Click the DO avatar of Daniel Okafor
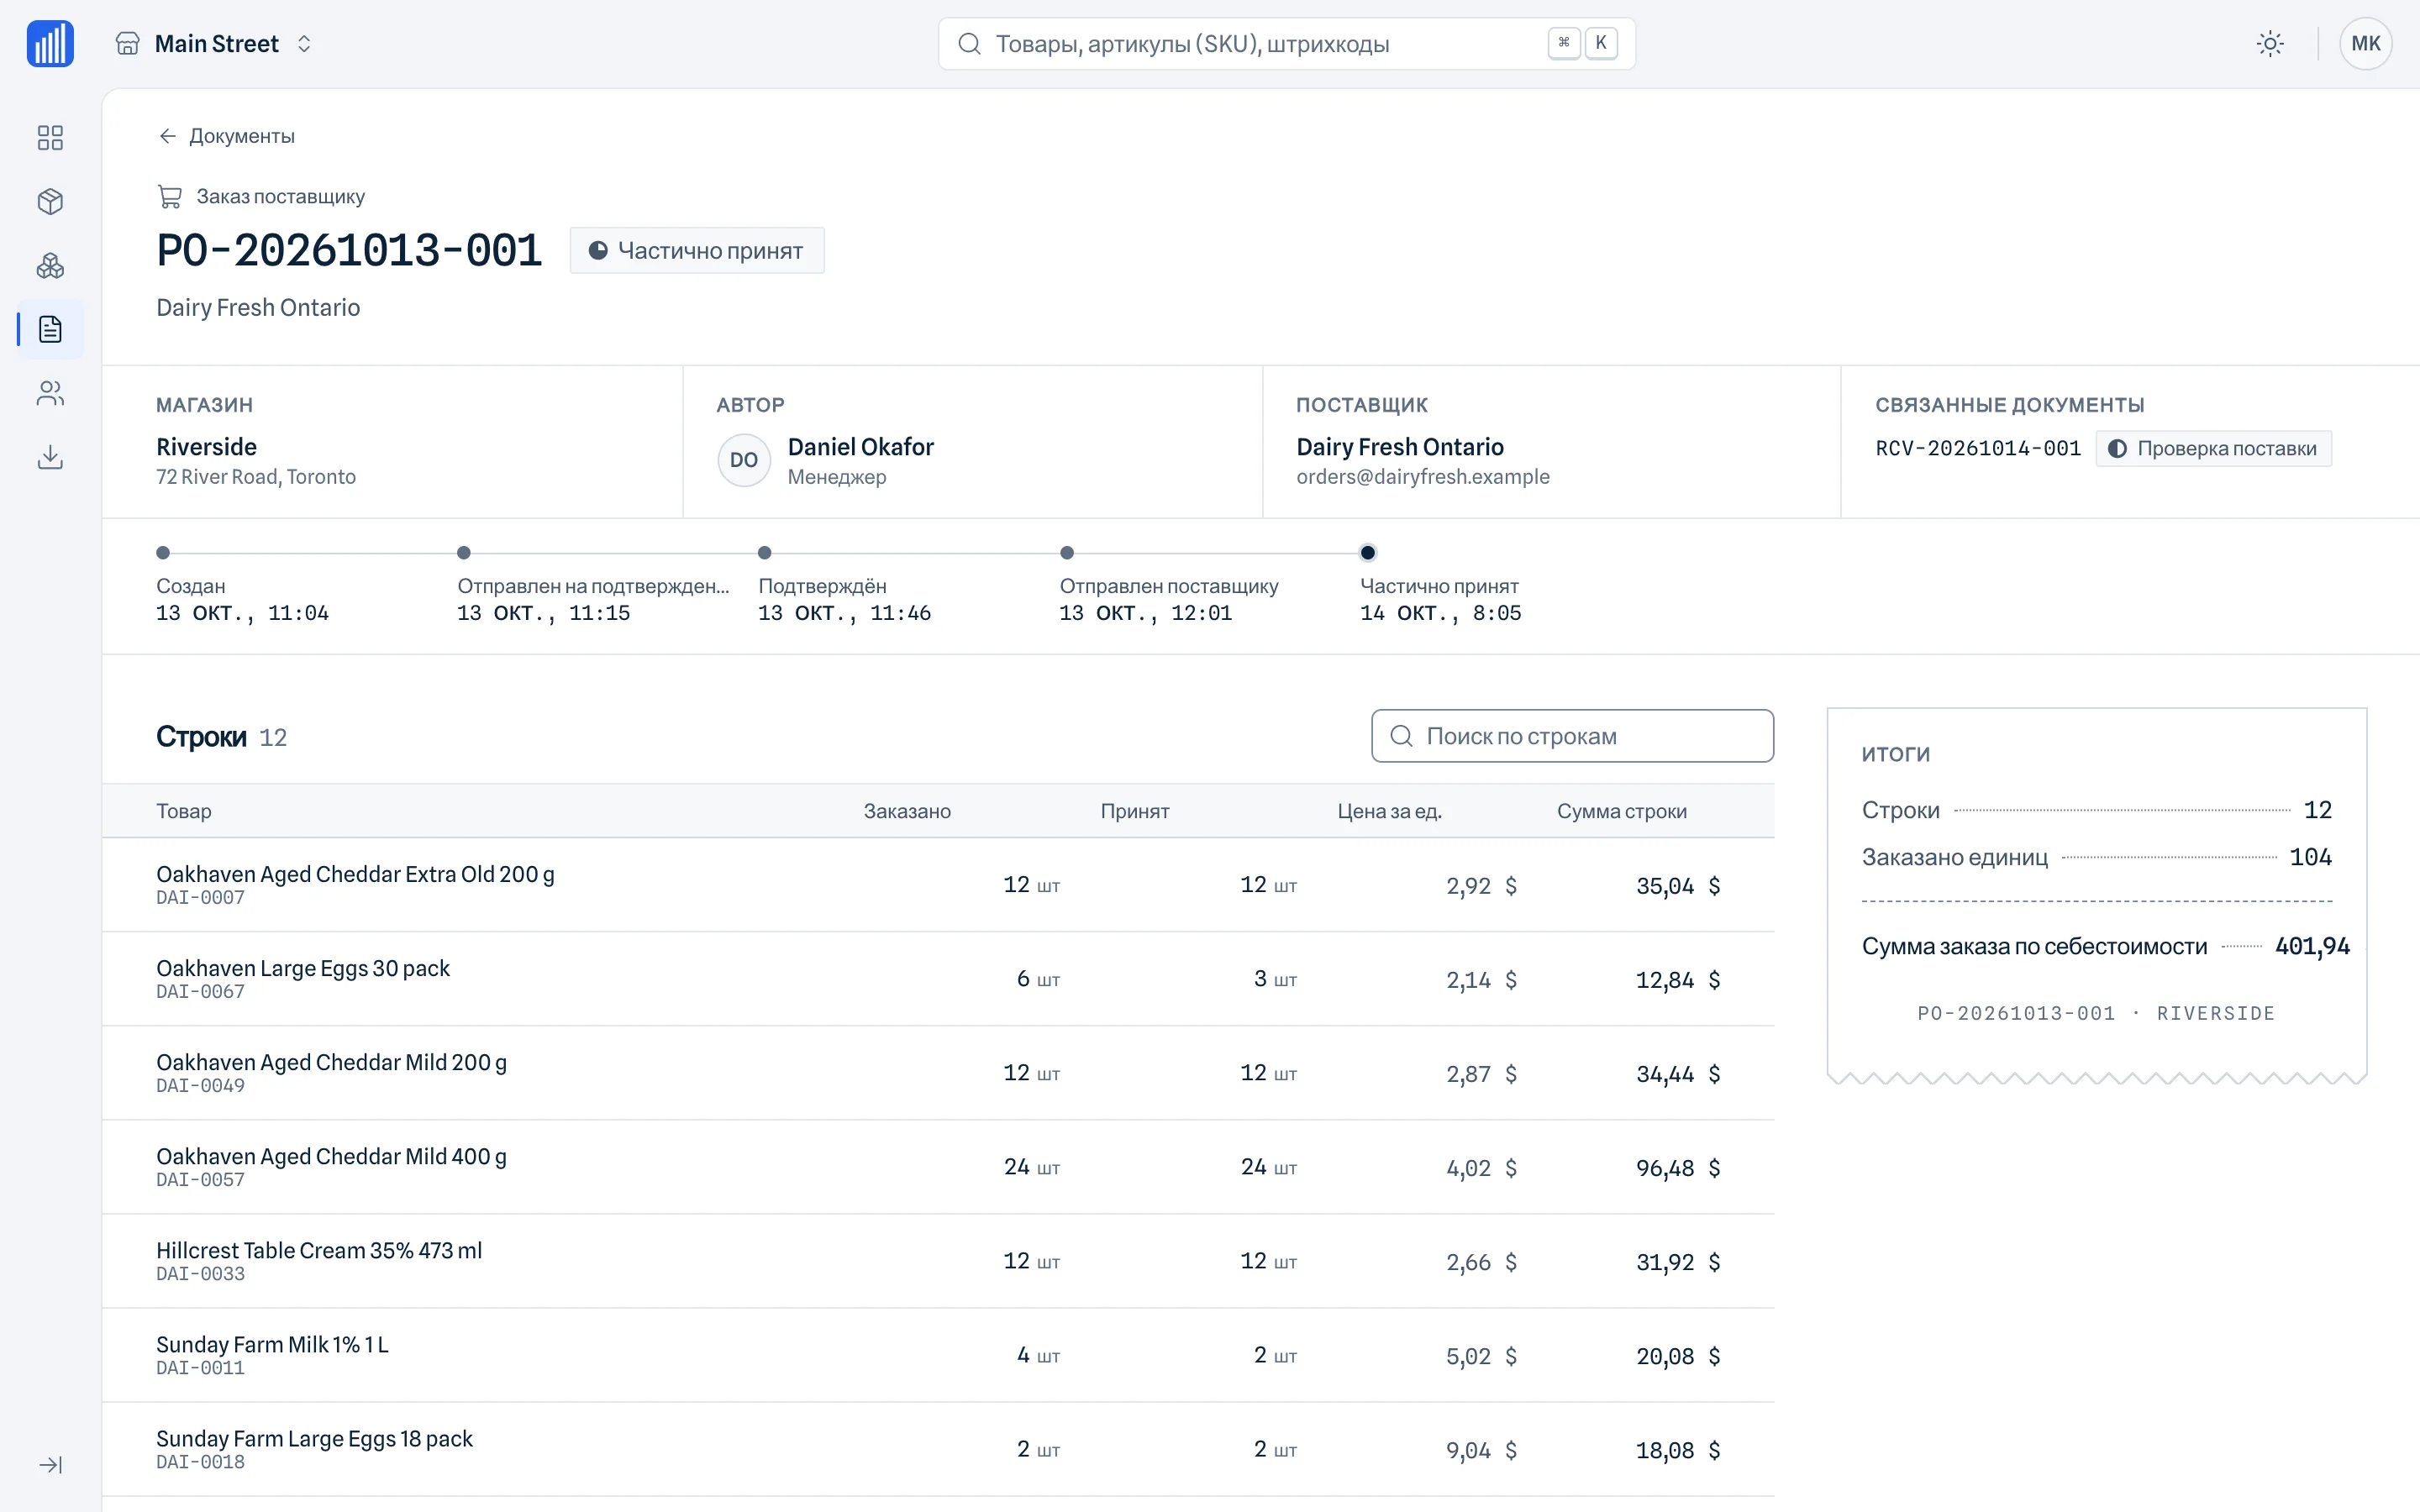 pos(744,460)
